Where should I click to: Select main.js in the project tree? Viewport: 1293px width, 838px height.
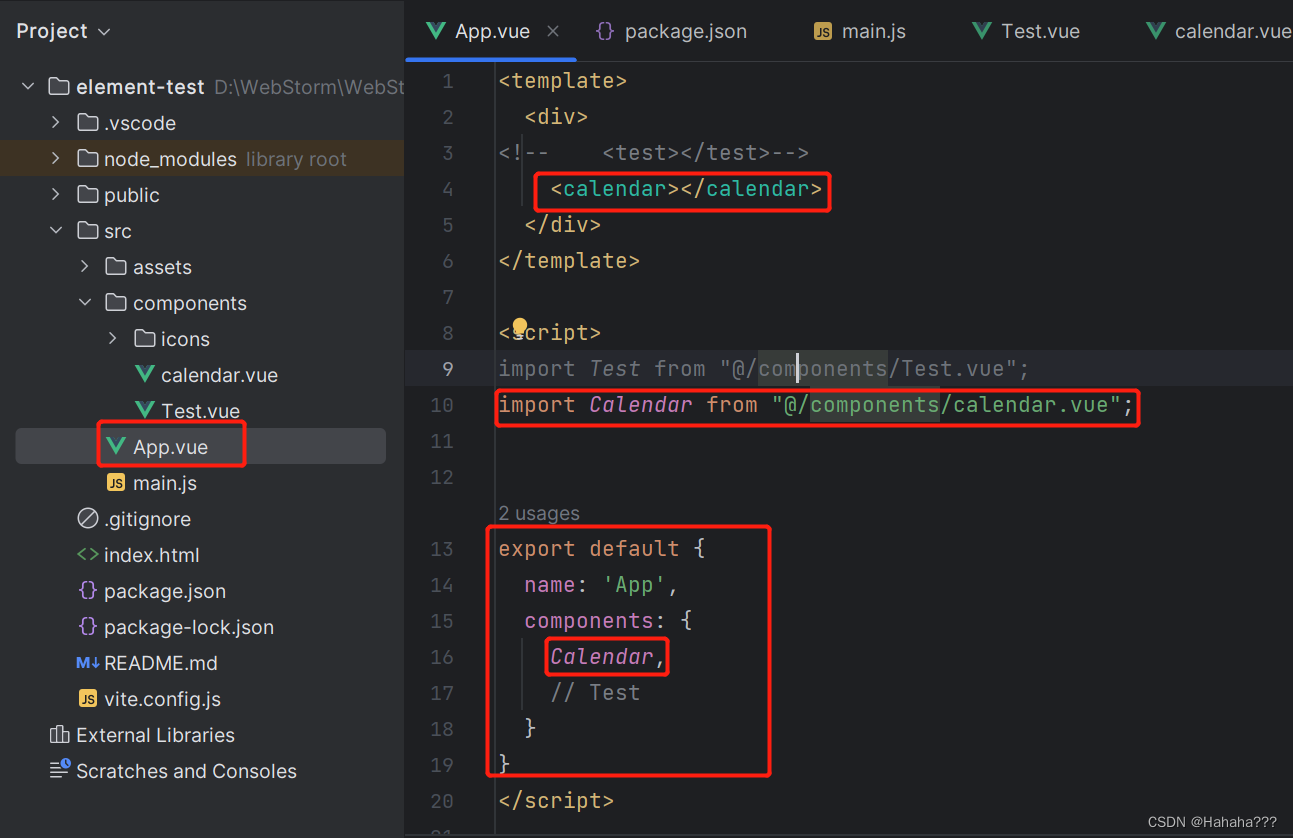tap(164, 483)
